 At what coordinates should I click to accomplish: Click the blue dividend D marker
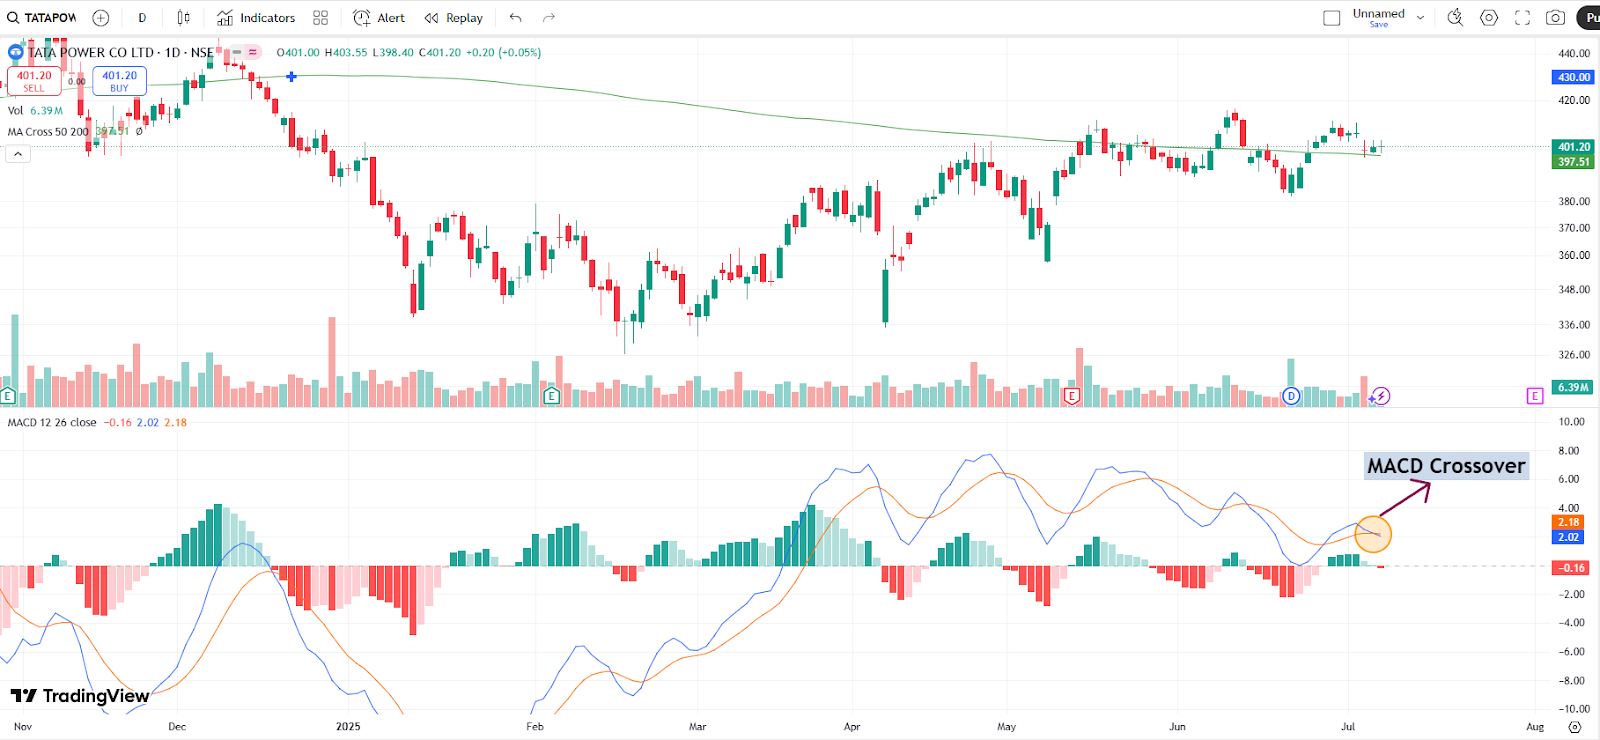(1291, 396)
